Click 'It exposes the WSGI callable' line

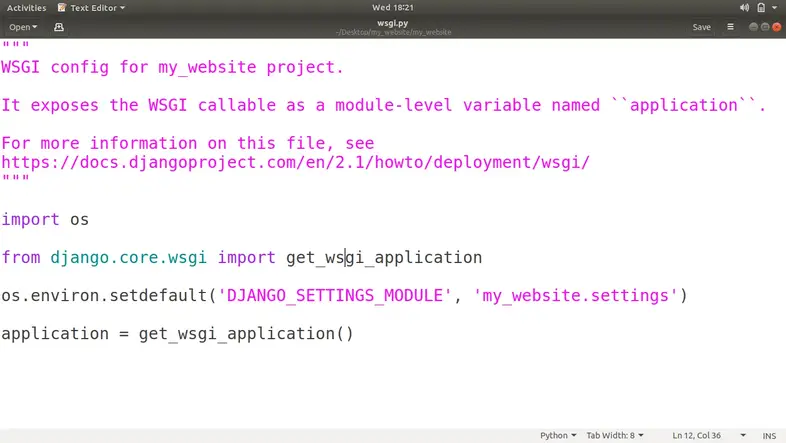click(383, 105)
